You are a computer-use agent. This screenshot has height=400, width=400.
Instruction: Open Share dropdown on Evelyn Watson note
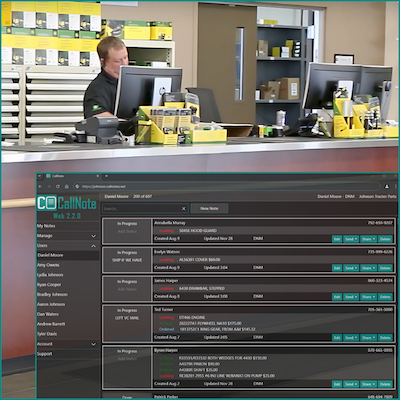point(368,268)
